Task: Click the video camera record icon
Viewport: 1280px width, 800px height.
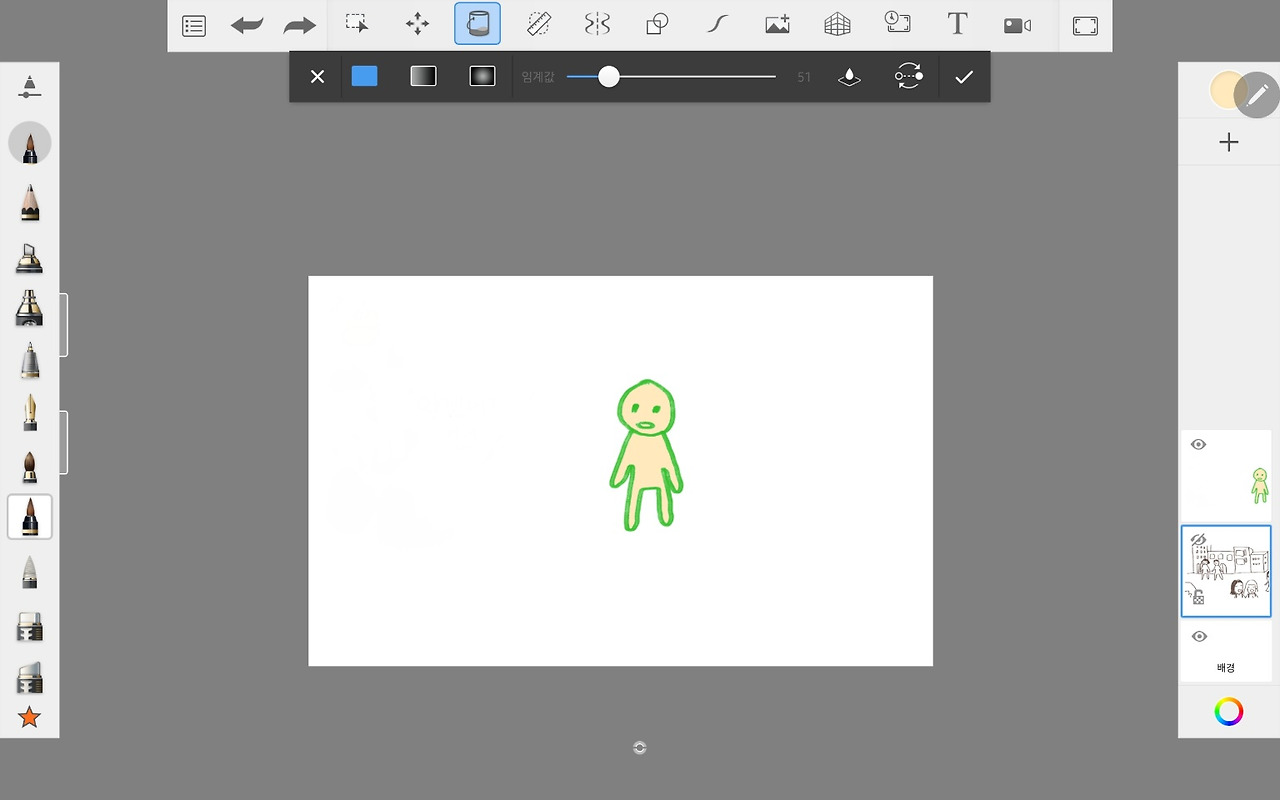Action: [x=1017, y=25]
